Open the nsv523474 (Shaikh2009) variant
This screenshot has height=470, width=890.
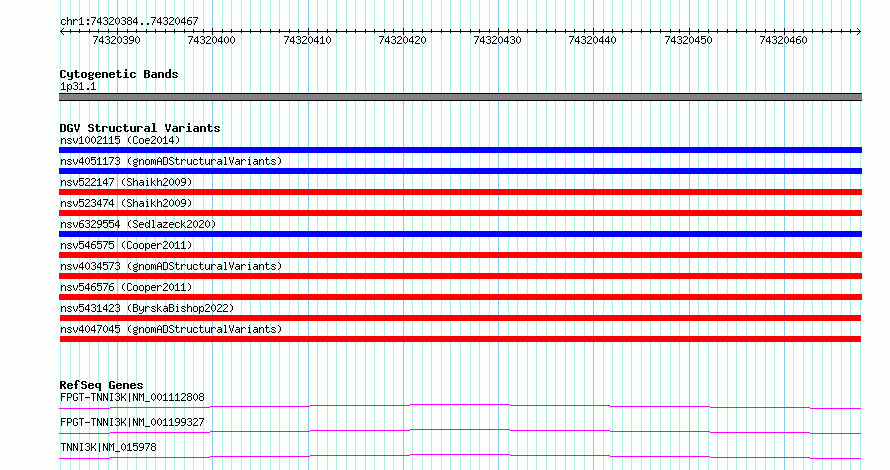click(126, 203)
